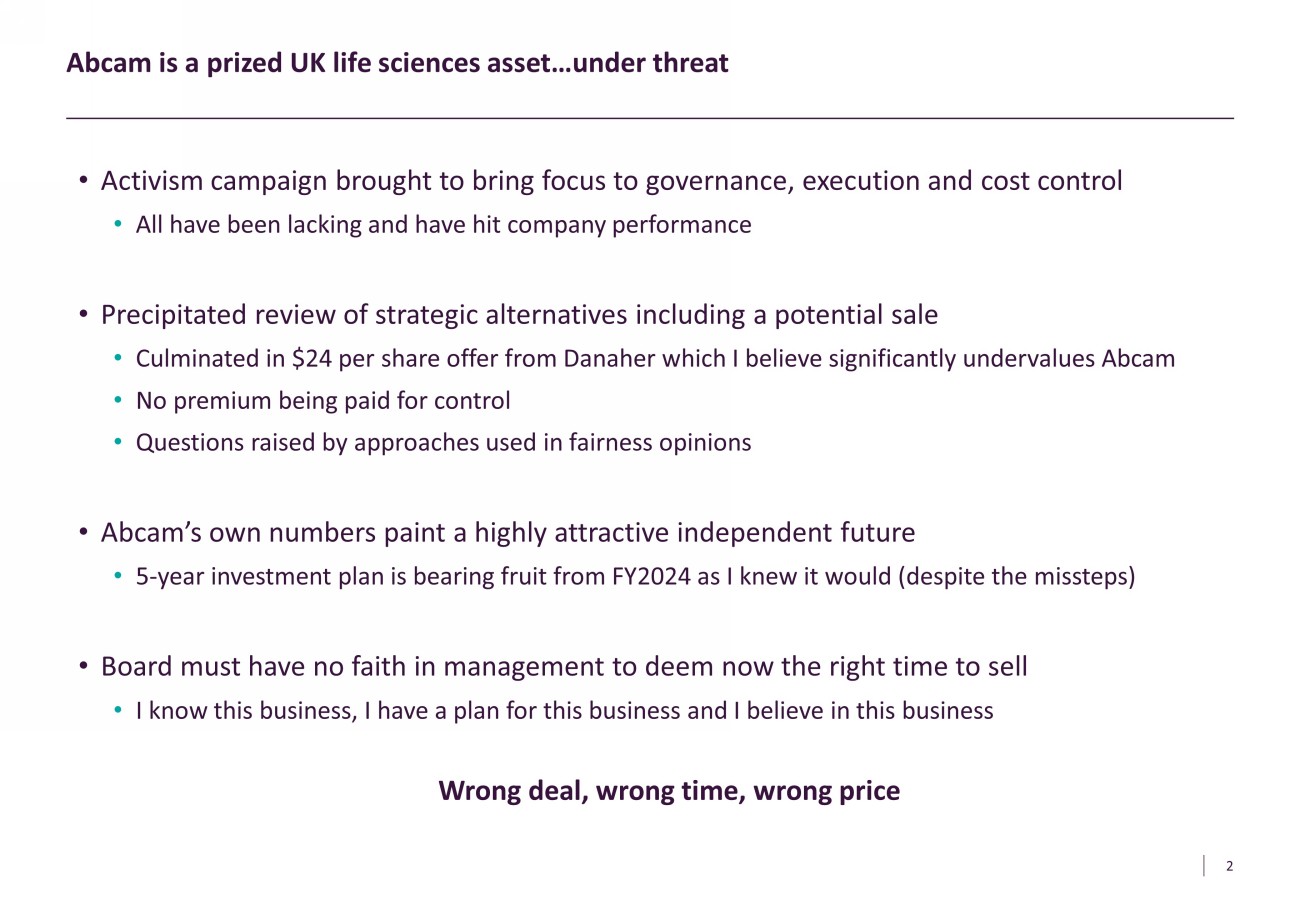This screenshot has width=1300, height=900.
Task: Click 'Questions raised by approaches' sub-bullet
Action: 443,443
